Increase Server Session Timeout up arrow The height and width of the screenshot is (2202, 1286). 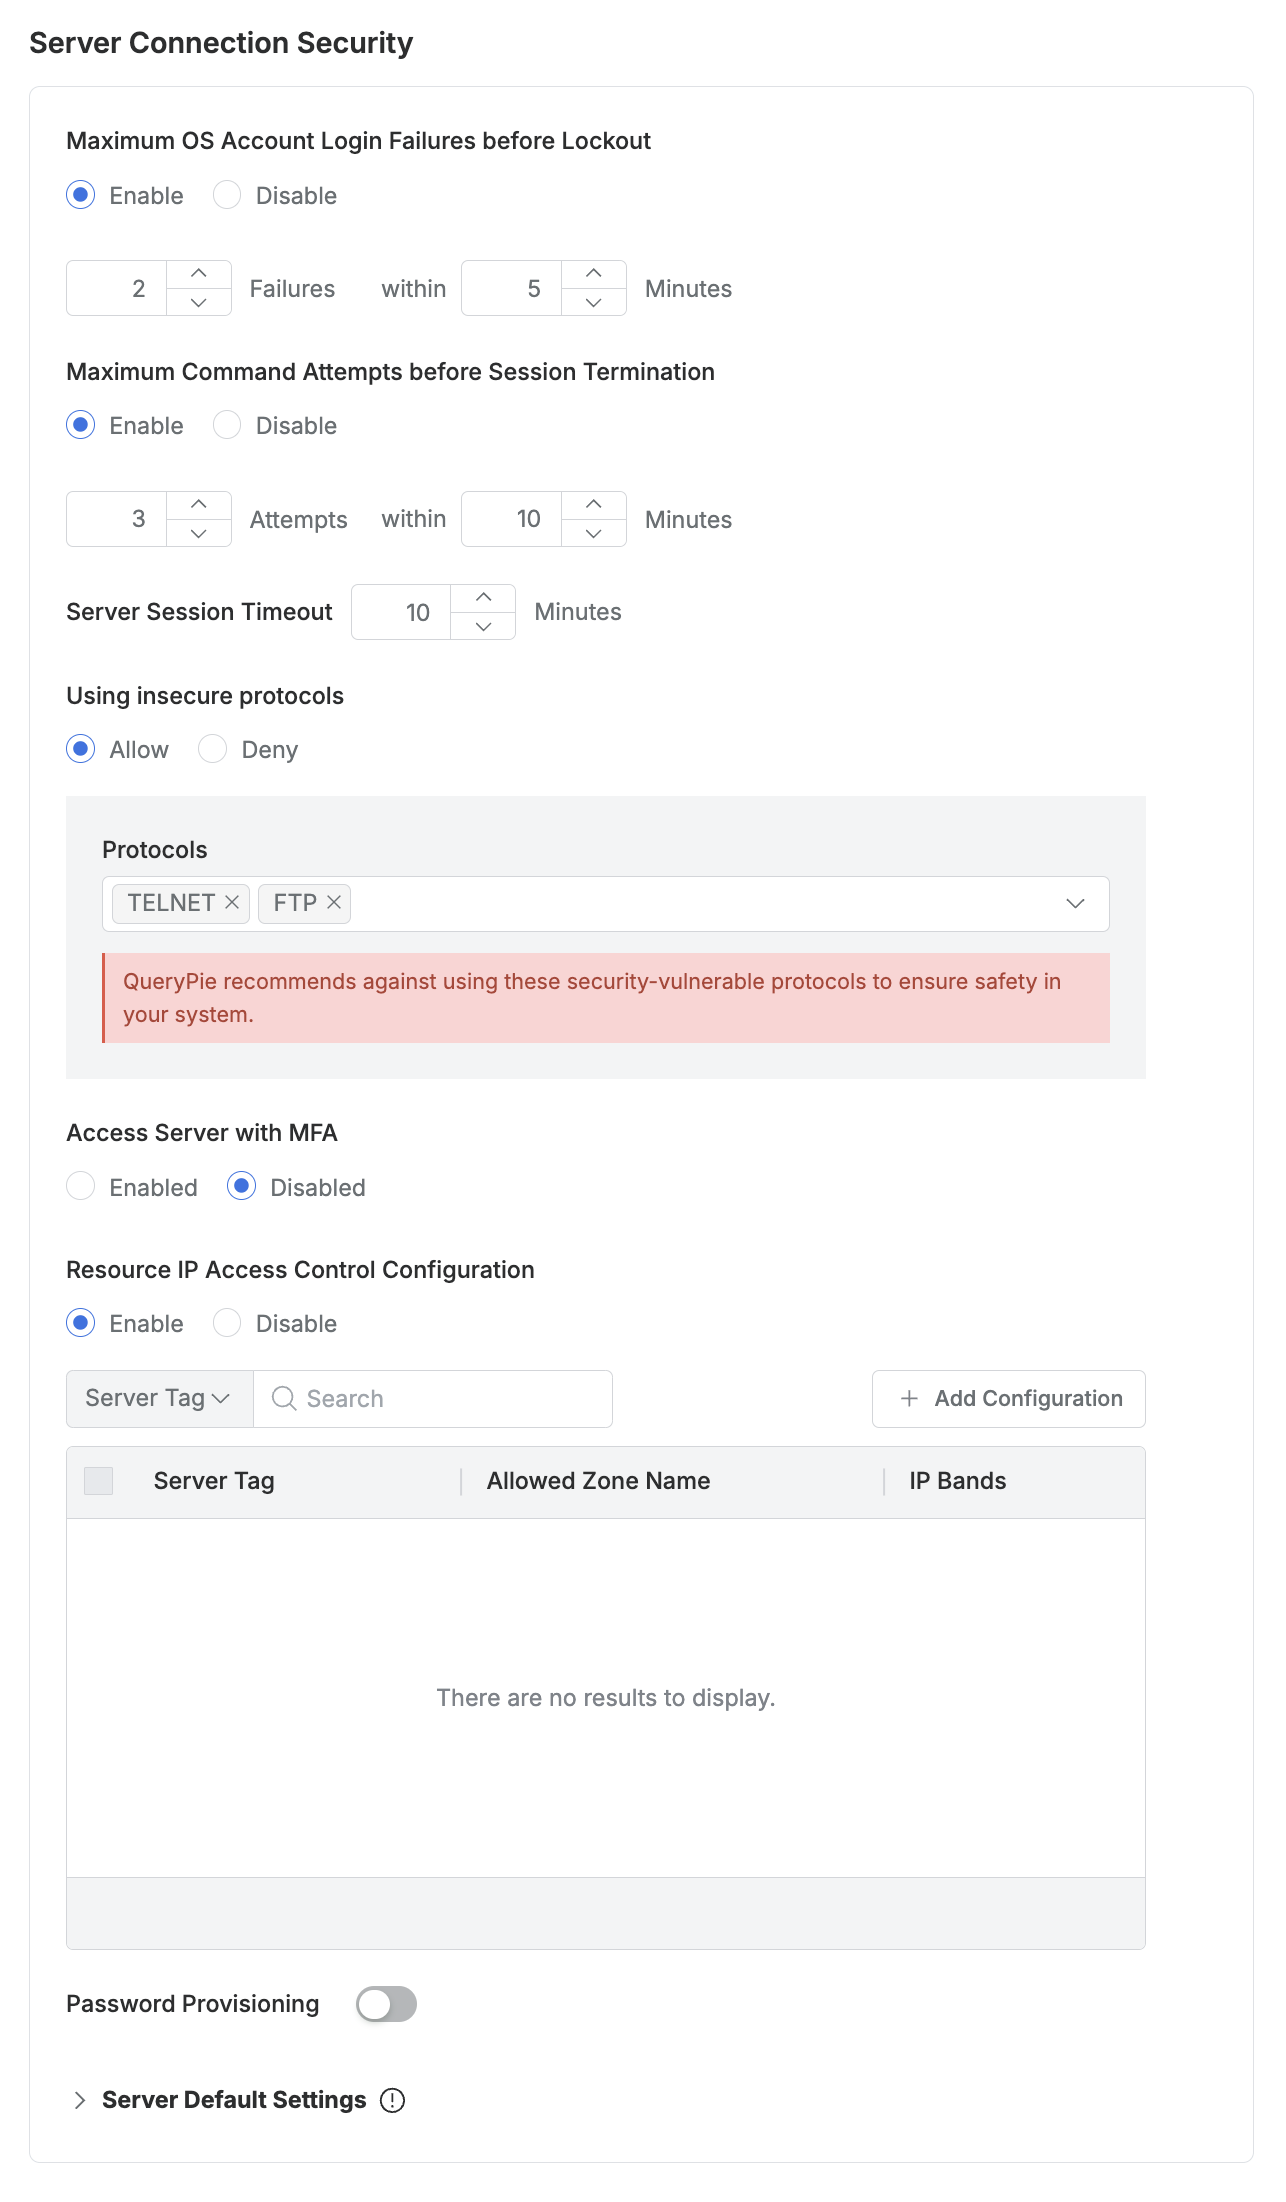click(x=483, y=598)
